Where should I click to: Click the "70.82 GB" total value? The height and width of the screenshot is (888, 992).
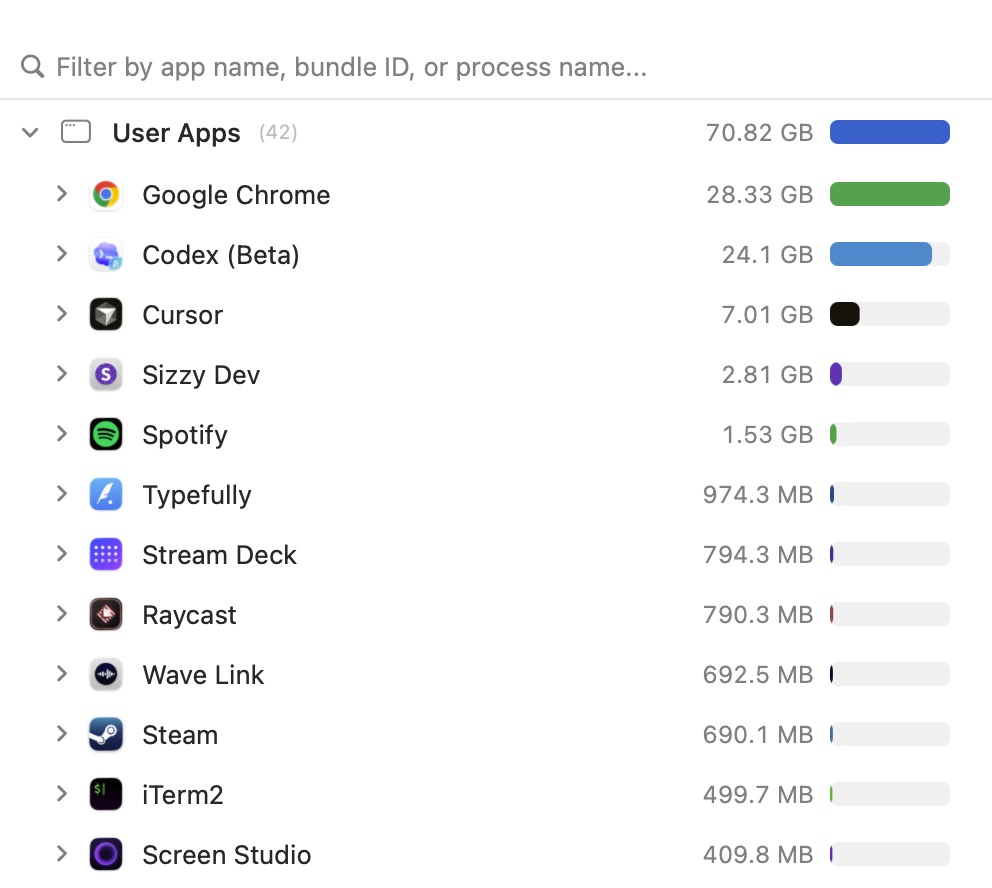[759, 133]
